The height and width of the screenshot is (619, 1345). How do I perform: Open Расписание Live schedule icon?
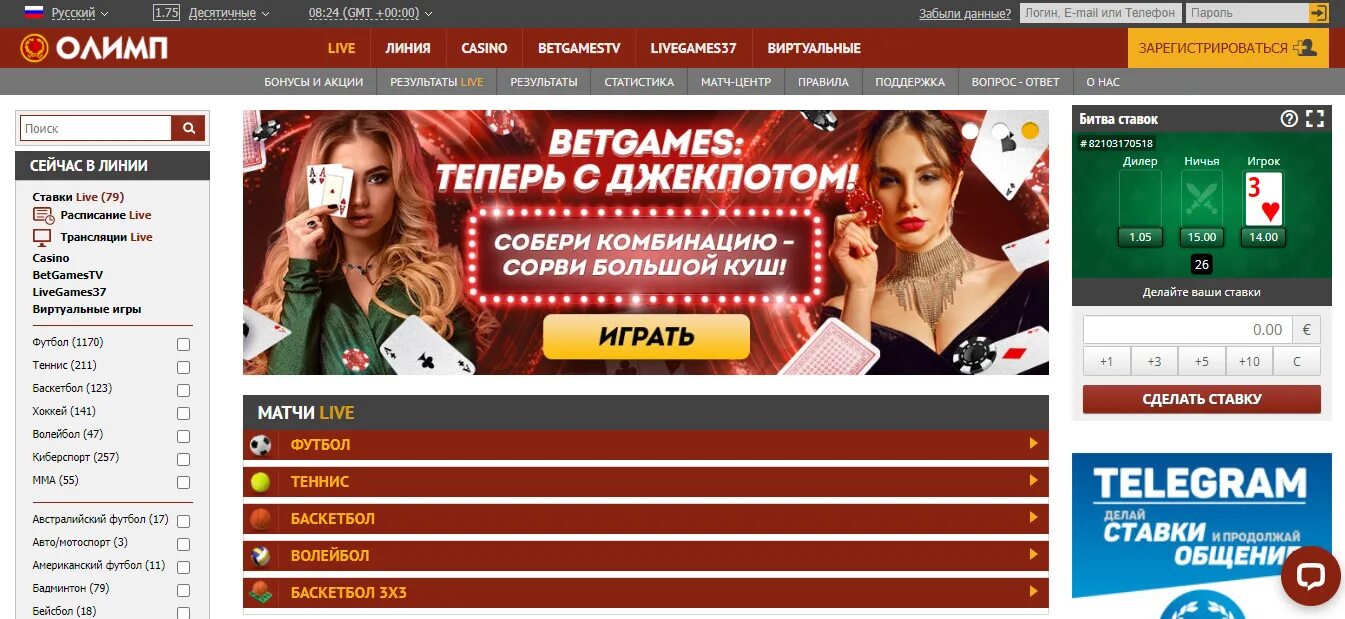pos(43,215)
